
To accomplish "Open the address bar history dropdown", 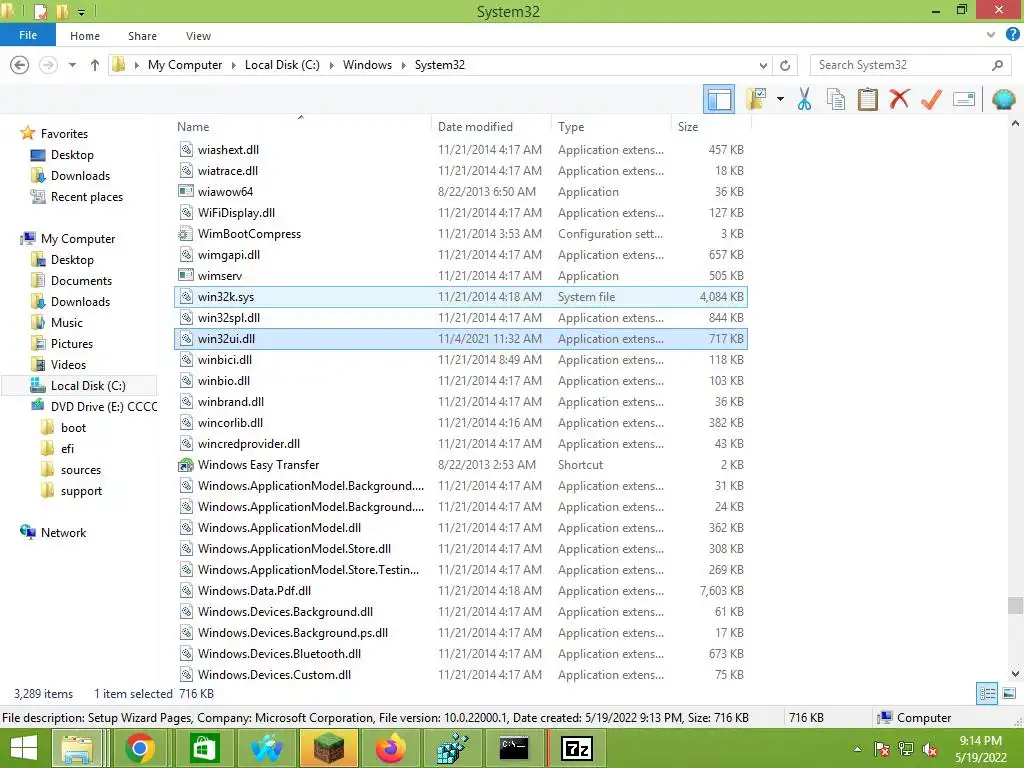I will (763, 65).
